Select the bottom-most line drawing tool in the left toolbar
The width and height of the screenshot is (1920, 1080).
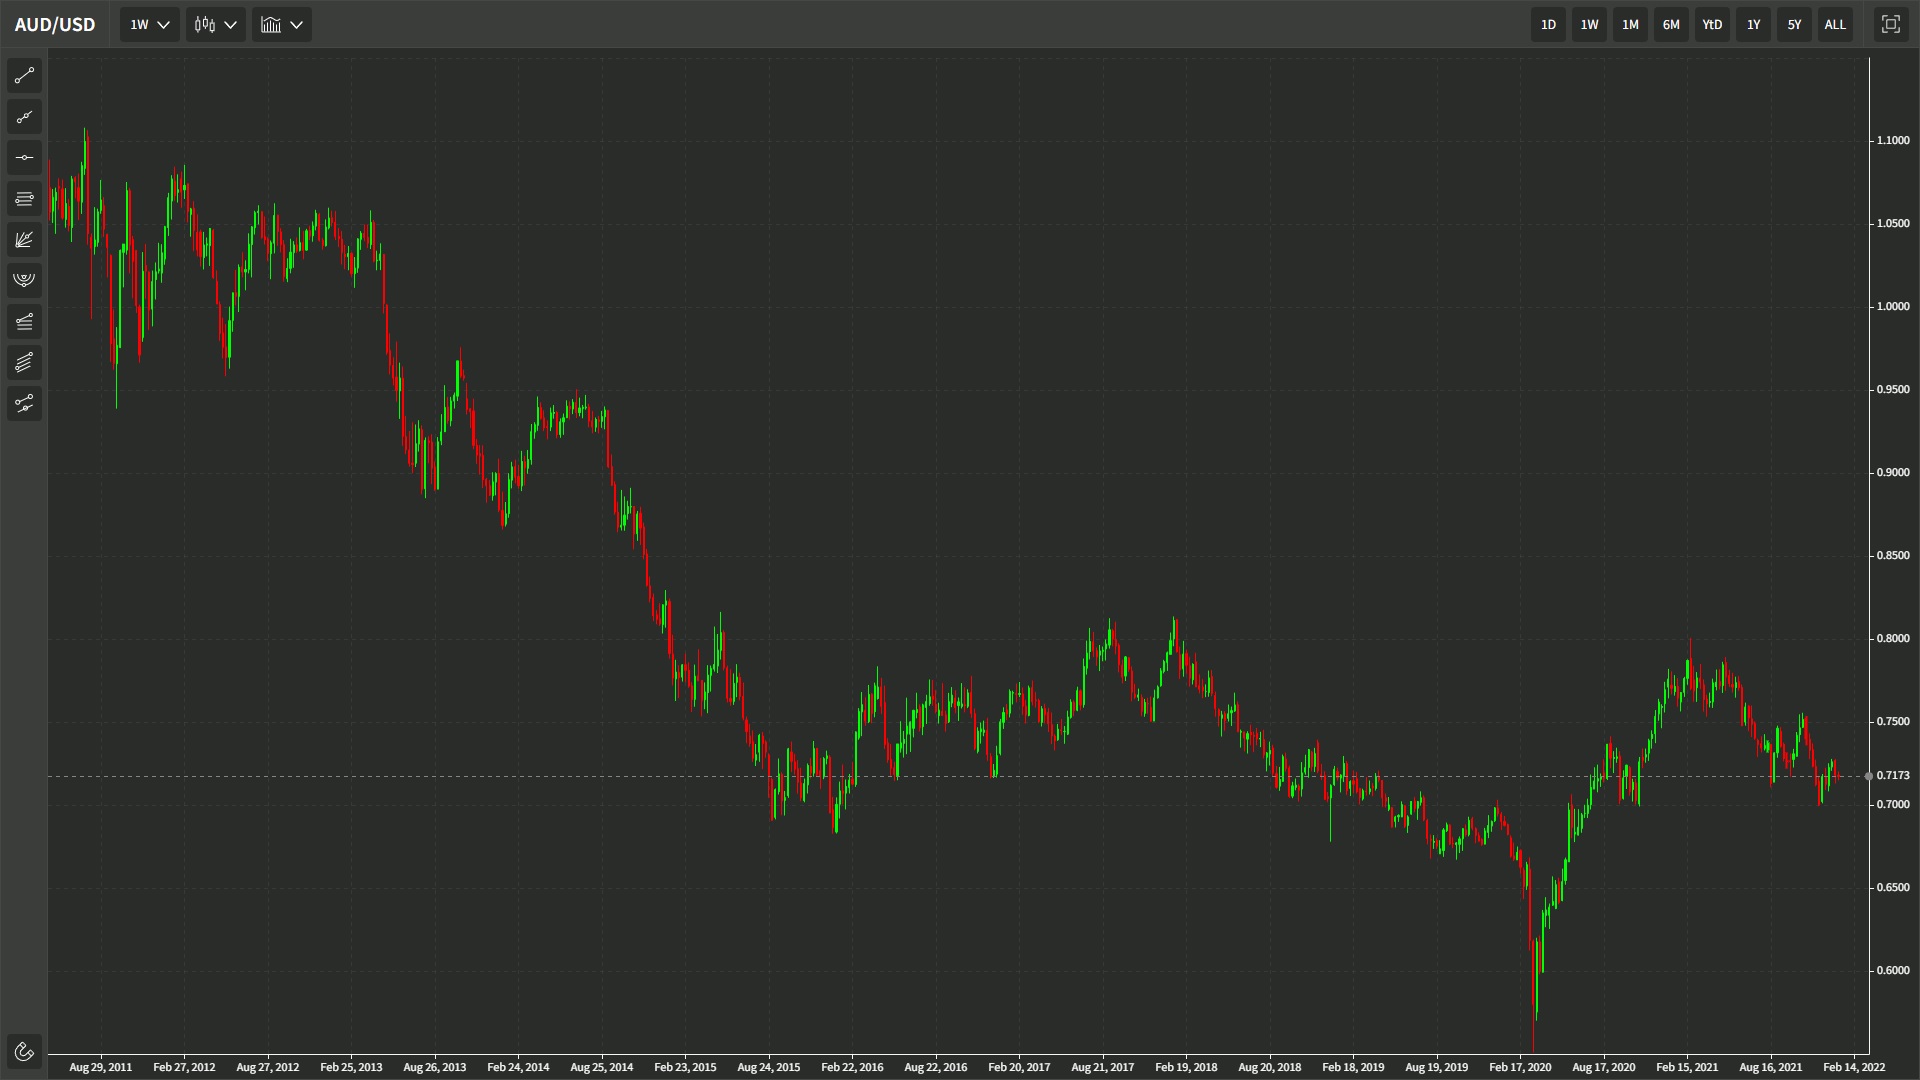click(x=25, y=404)
